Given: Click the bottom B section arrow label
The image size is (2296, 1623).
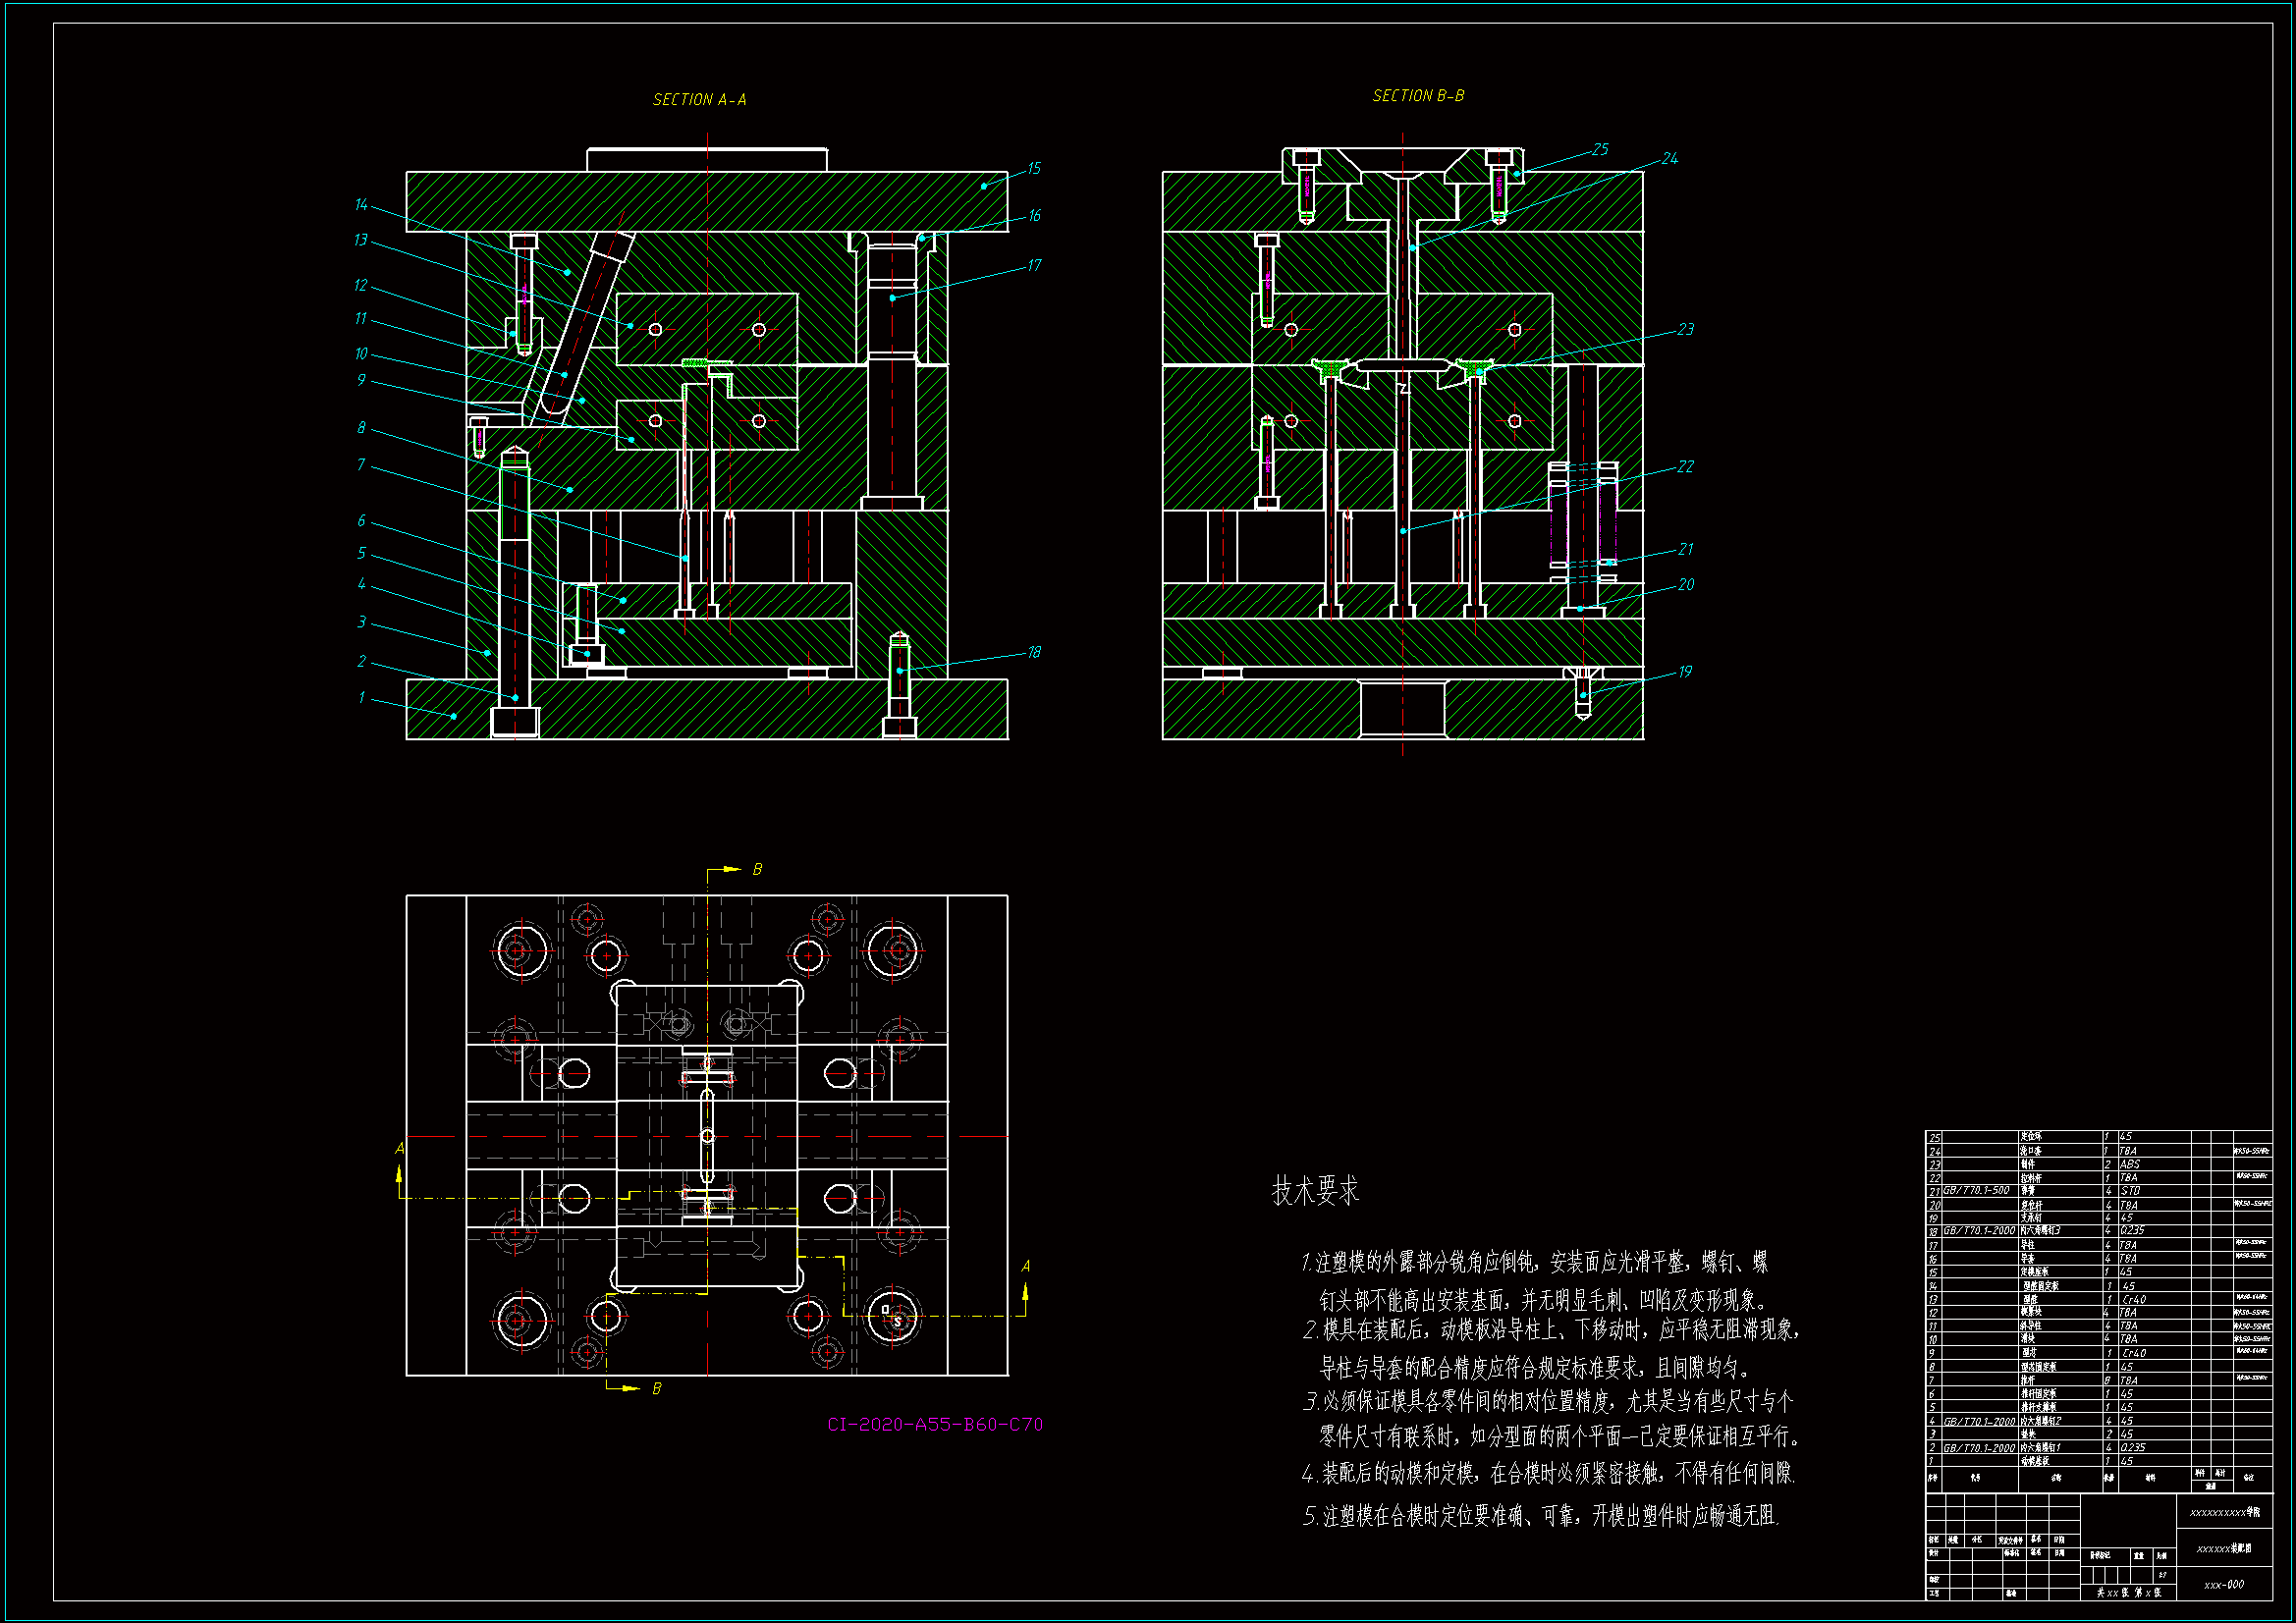Looking at the screenshot, I should coord(656,1389).
